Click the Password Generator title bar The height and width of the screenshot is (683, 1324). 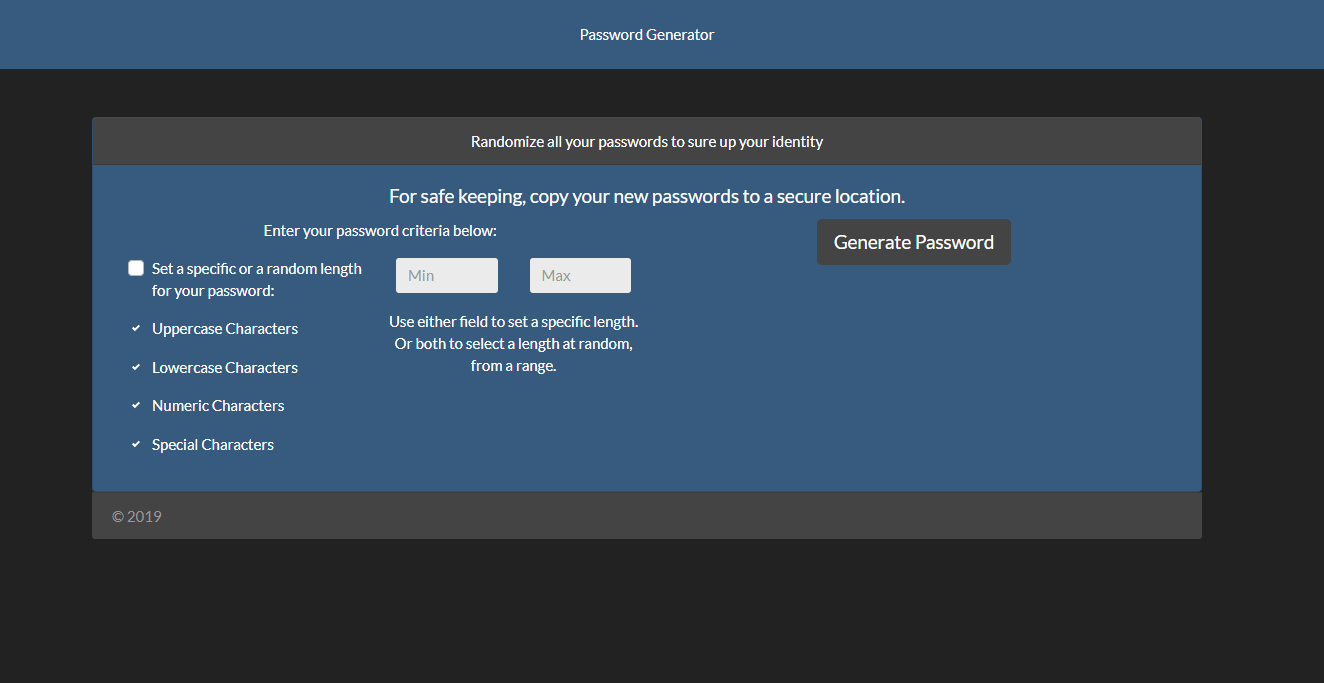click(x=647, y=34)
